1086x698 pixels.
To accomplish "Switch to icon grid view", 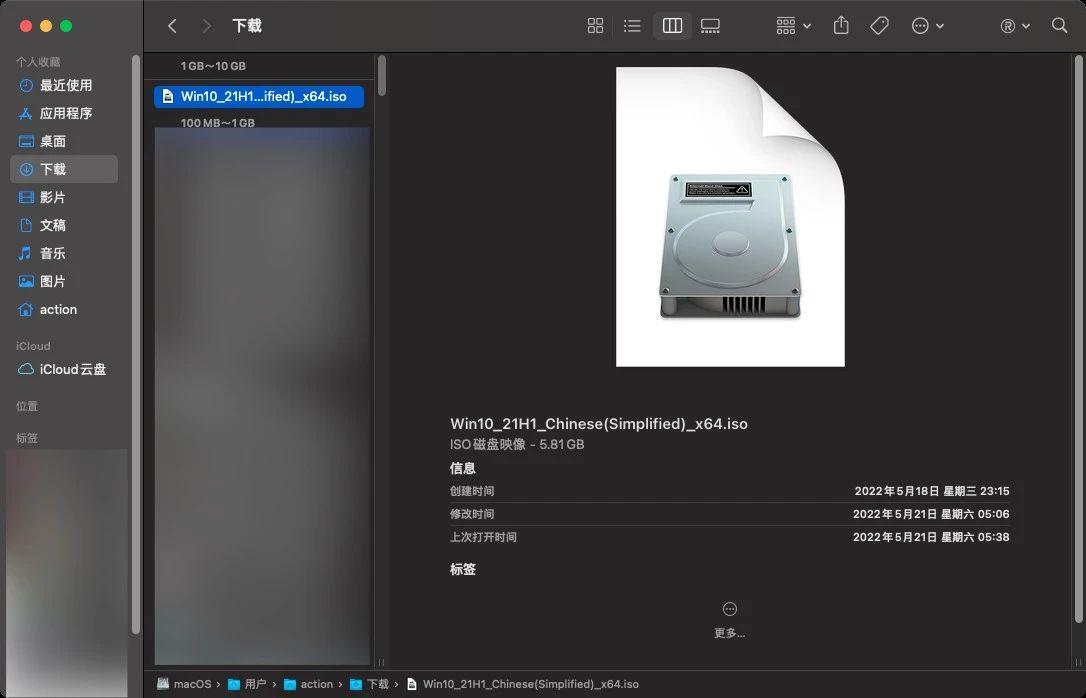I will 595,26.
